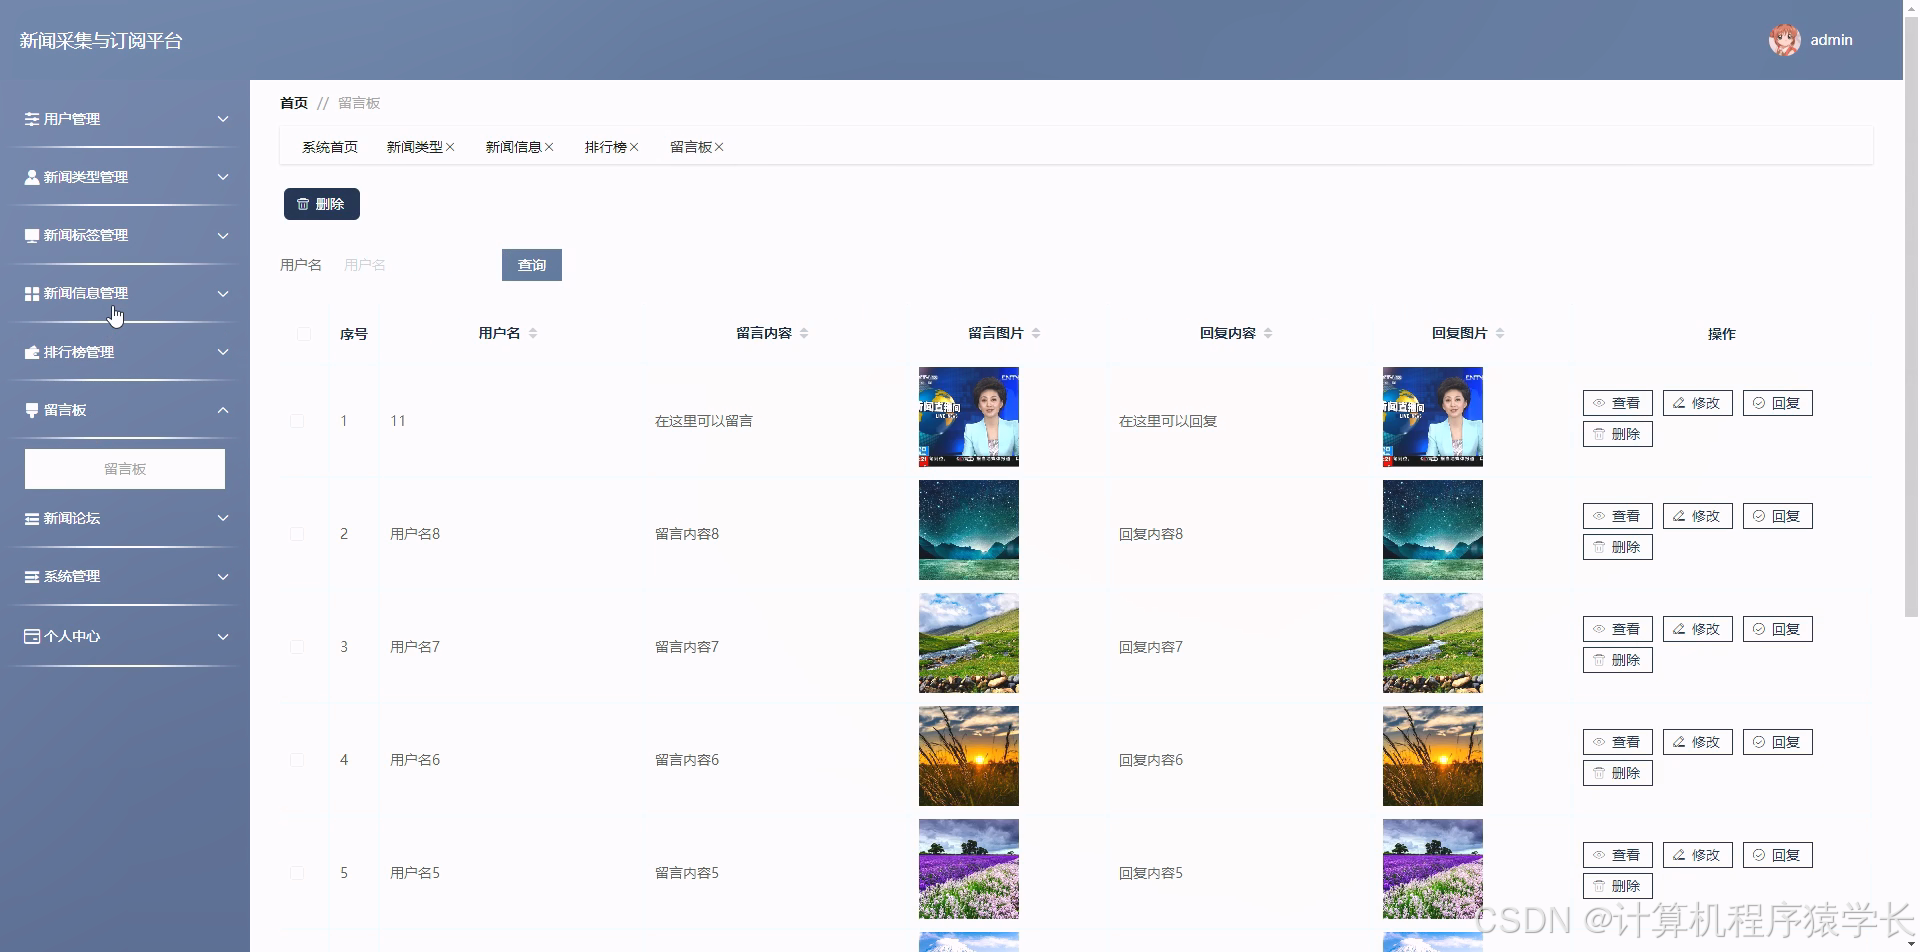Click the 新闻标签管理 monitor icon

(x=32, y=235)
